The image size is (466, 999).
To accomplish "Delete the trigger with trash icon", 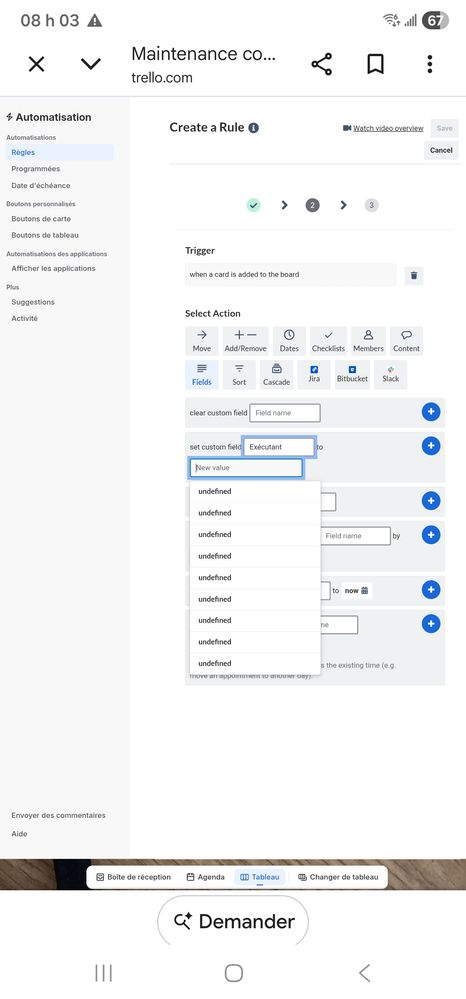I will pyautogui.click(x=414, y=275).
